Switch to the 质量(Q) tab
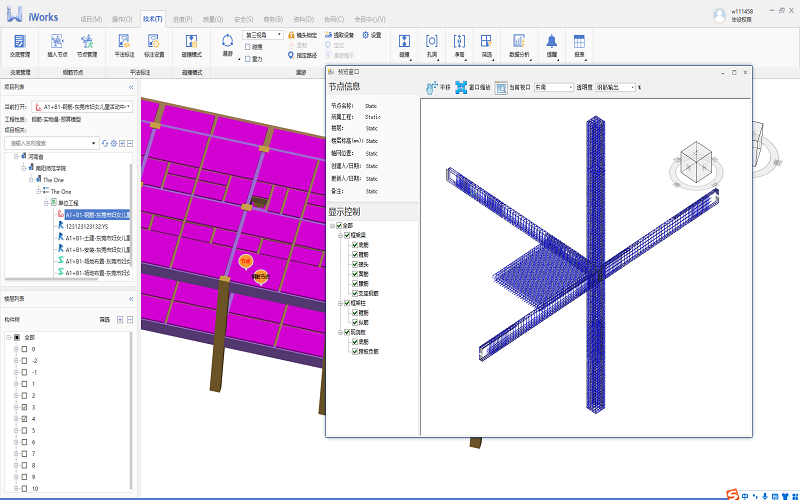 pyautogui.click(x=213, y=19)
